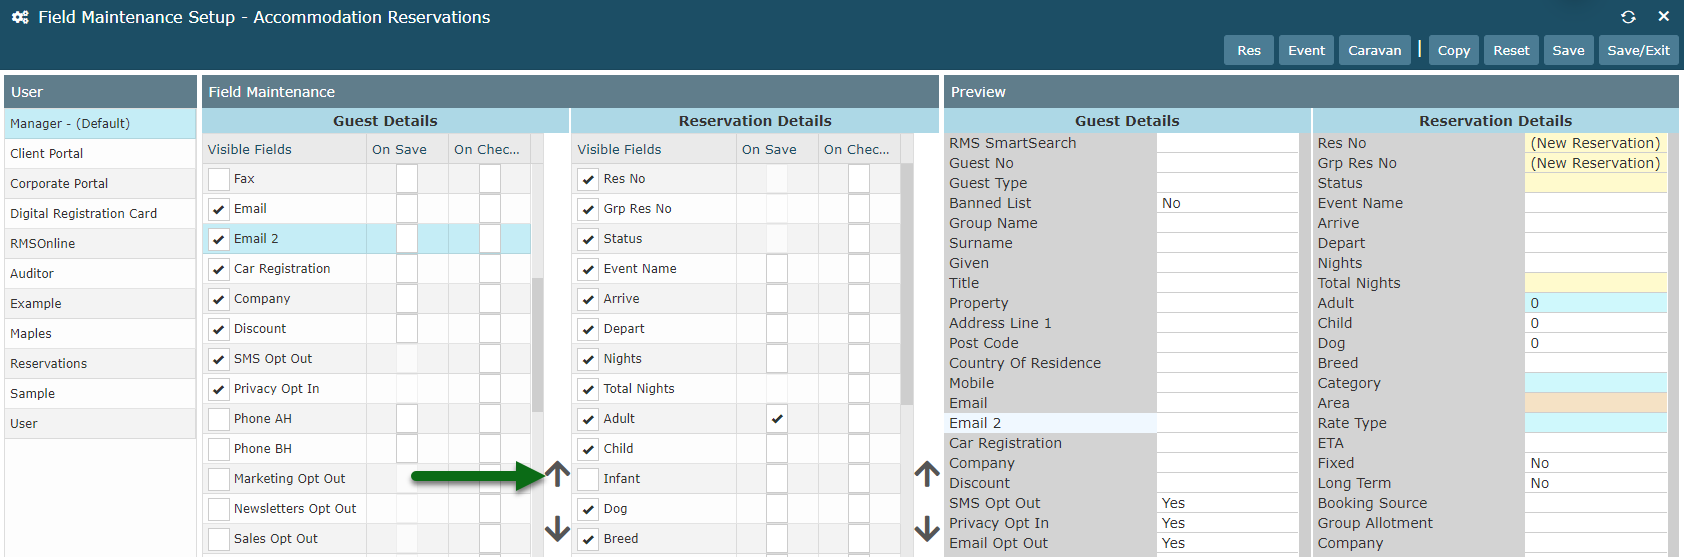Viewport: 1684px width, 557px height.
Task: Click the Save button
Action: [x=1568, y=50]
